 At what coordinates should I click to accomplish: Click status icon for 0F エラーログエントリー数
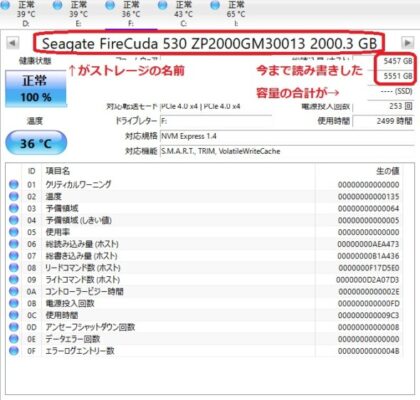(14, 351)
